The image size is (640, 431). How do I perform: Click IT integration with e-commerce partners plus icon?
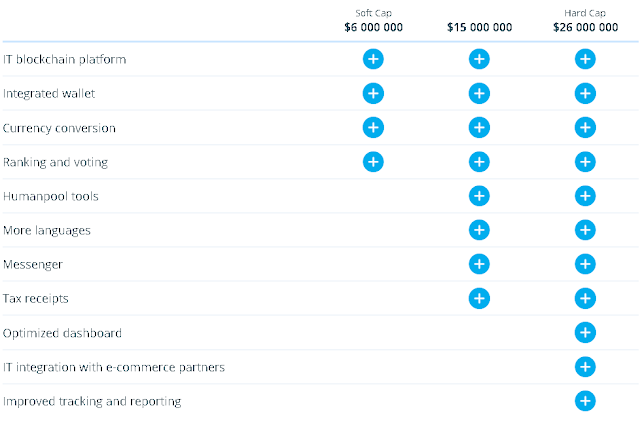pyautogui.click(x=585, y=367)
